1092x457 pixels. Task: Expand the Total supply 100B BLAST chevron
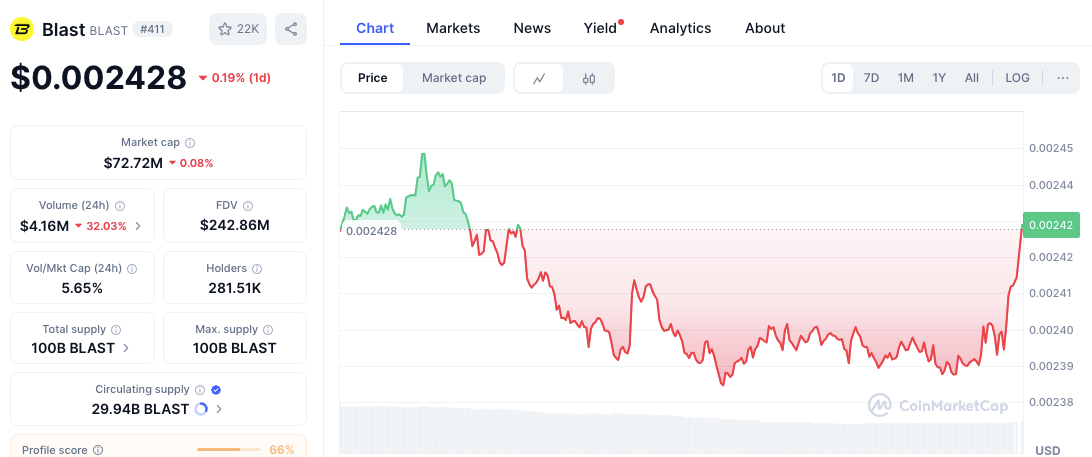click(126, 348)
